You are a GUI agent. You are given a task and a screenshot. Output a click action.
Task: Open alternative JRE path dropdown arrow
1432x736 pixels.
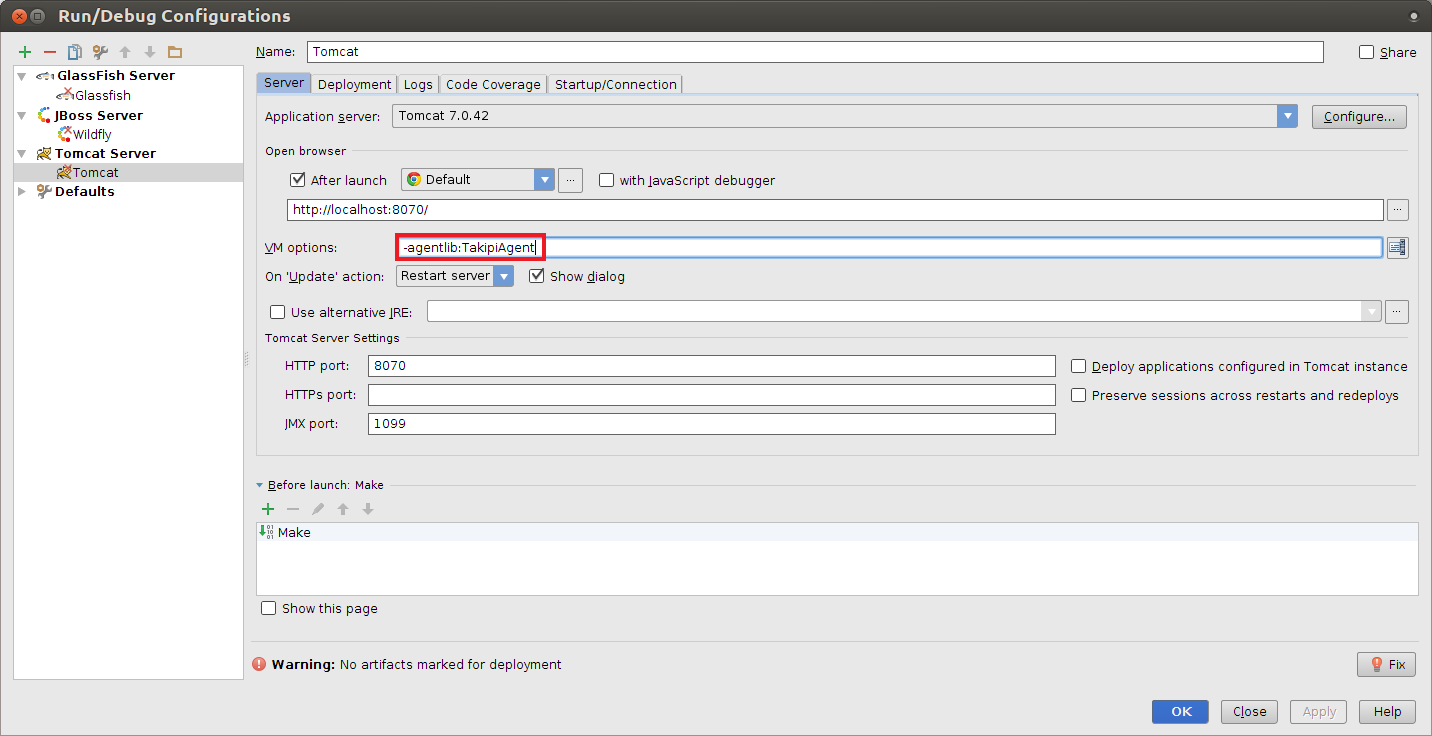[x=1371, y=312]
